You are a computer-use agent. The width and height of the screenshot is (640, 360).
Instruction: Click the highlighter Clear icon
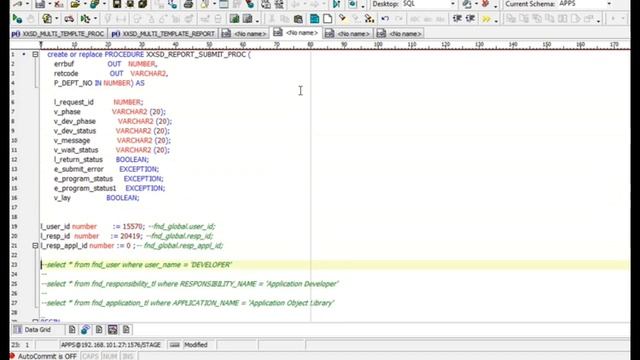pyautogui.click(x=342, y=19)
